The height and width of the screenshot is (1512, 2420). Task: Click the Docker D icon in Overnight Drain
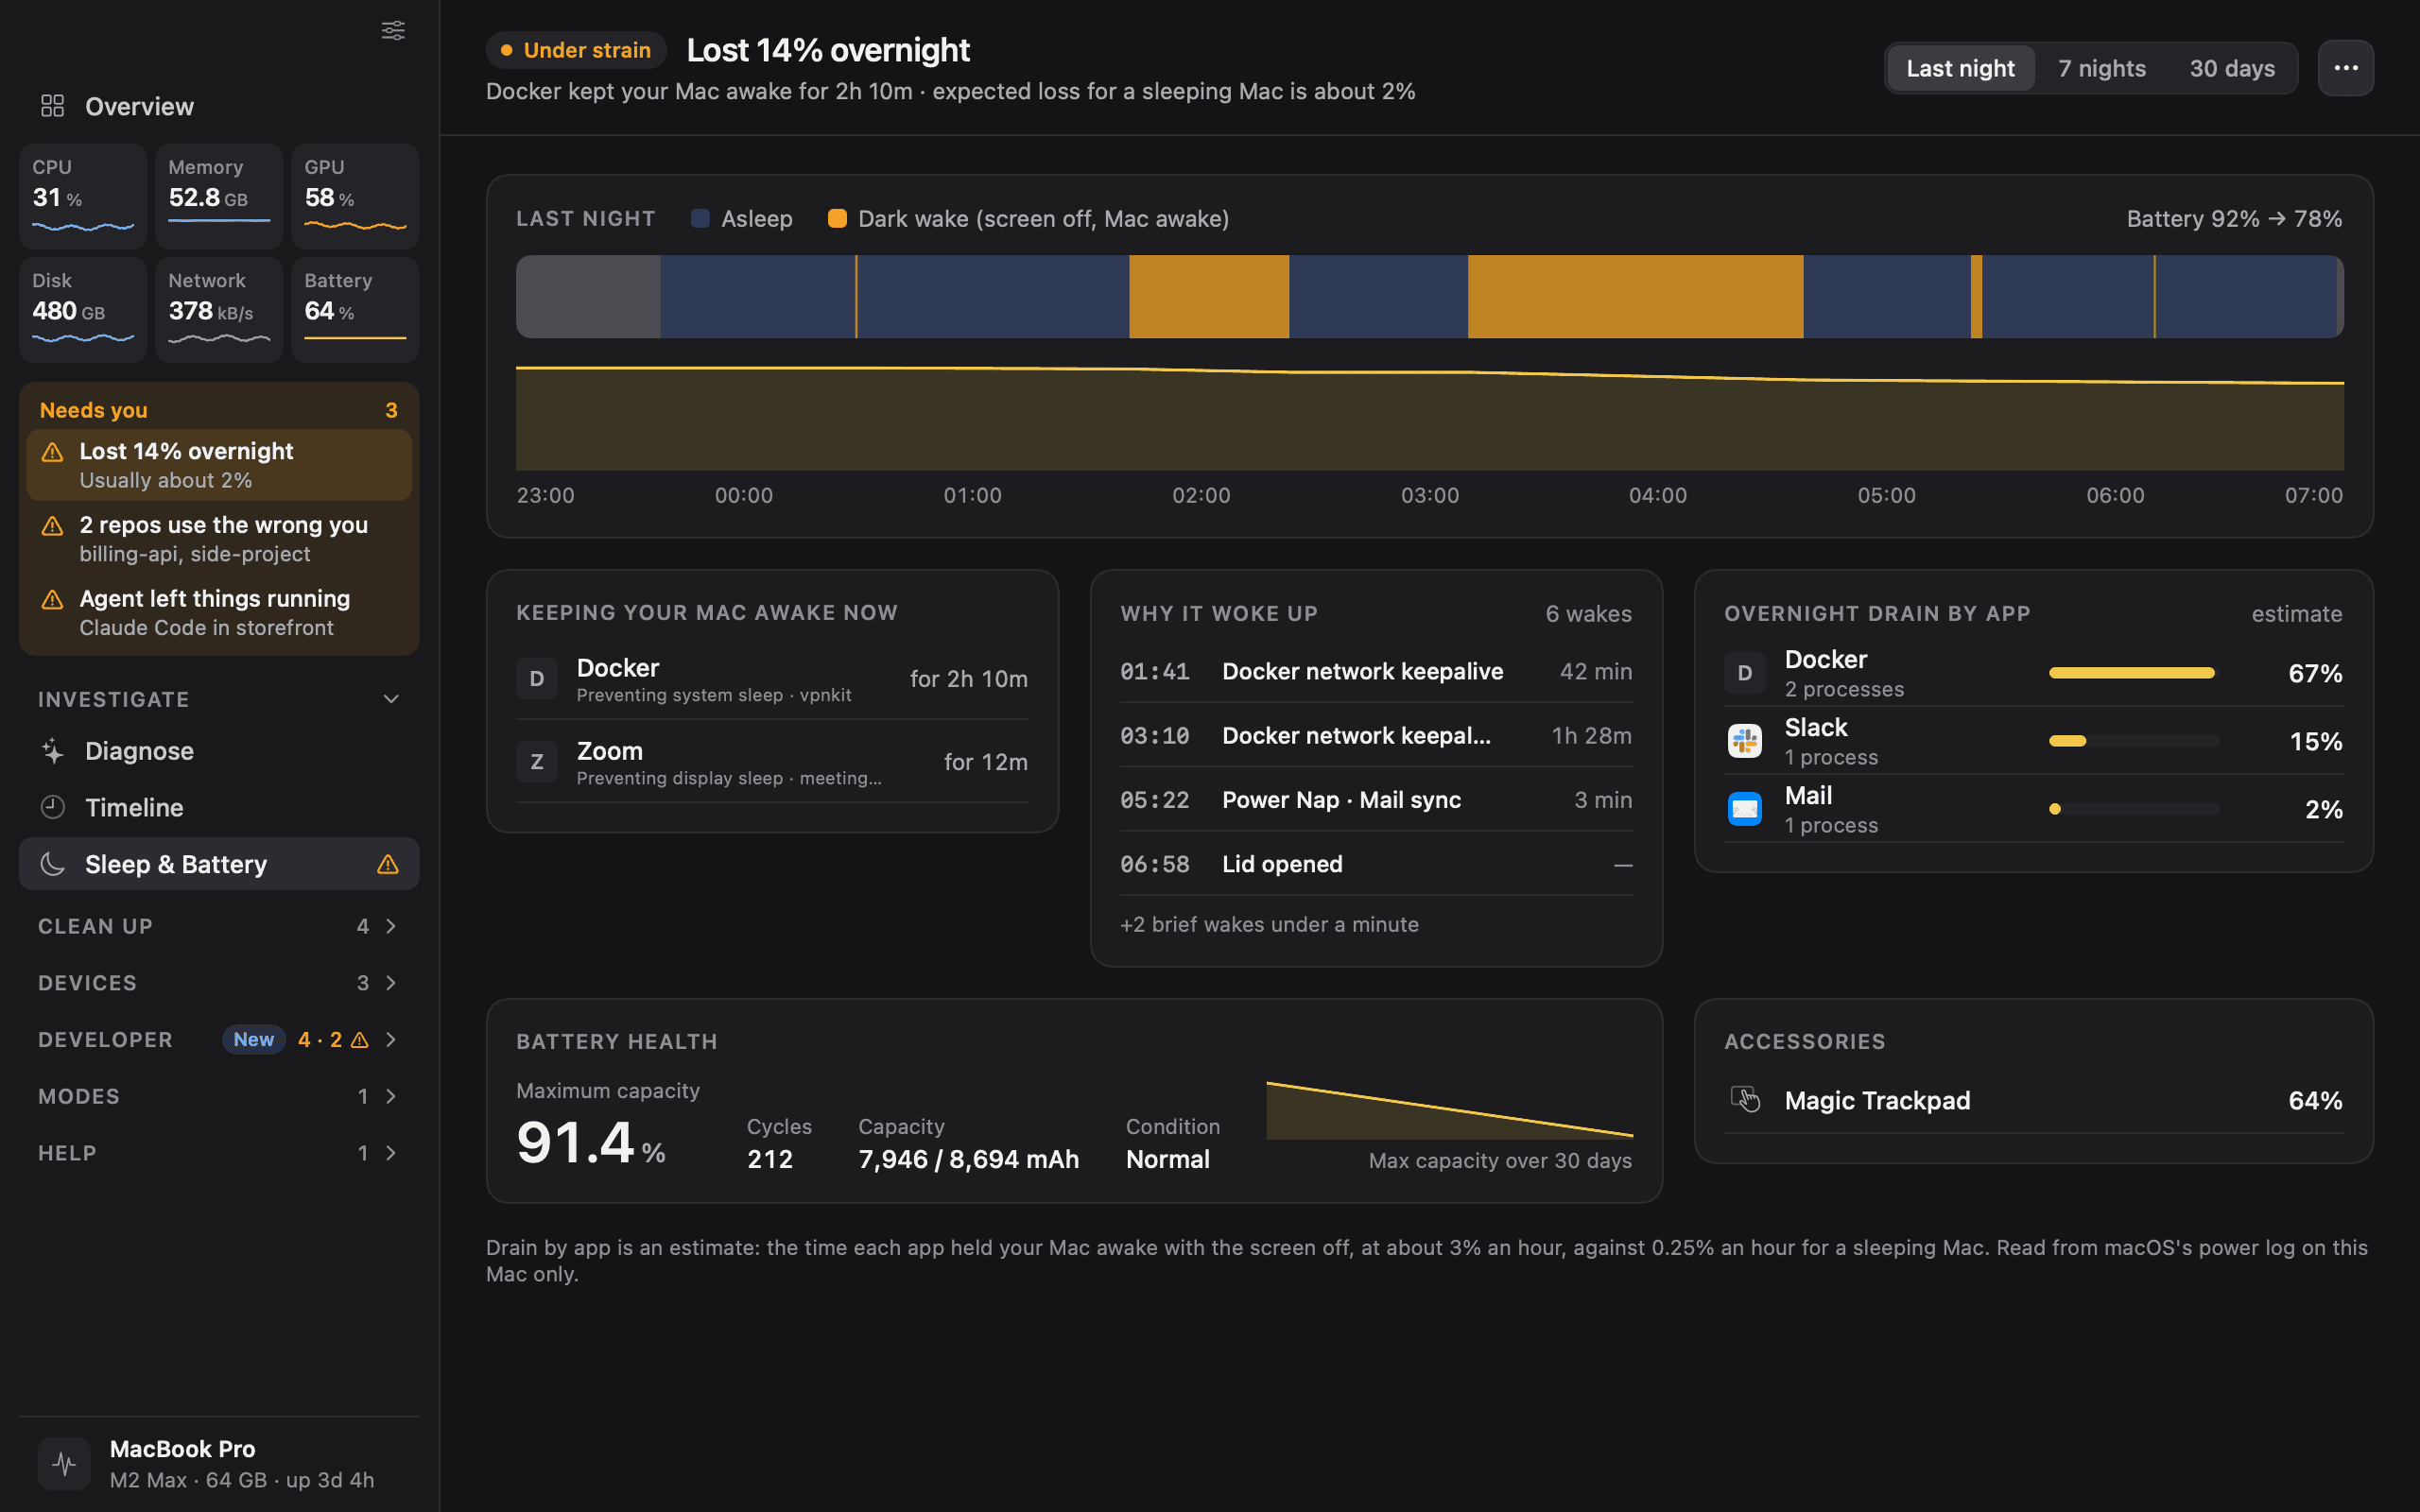click(1745, 673)
